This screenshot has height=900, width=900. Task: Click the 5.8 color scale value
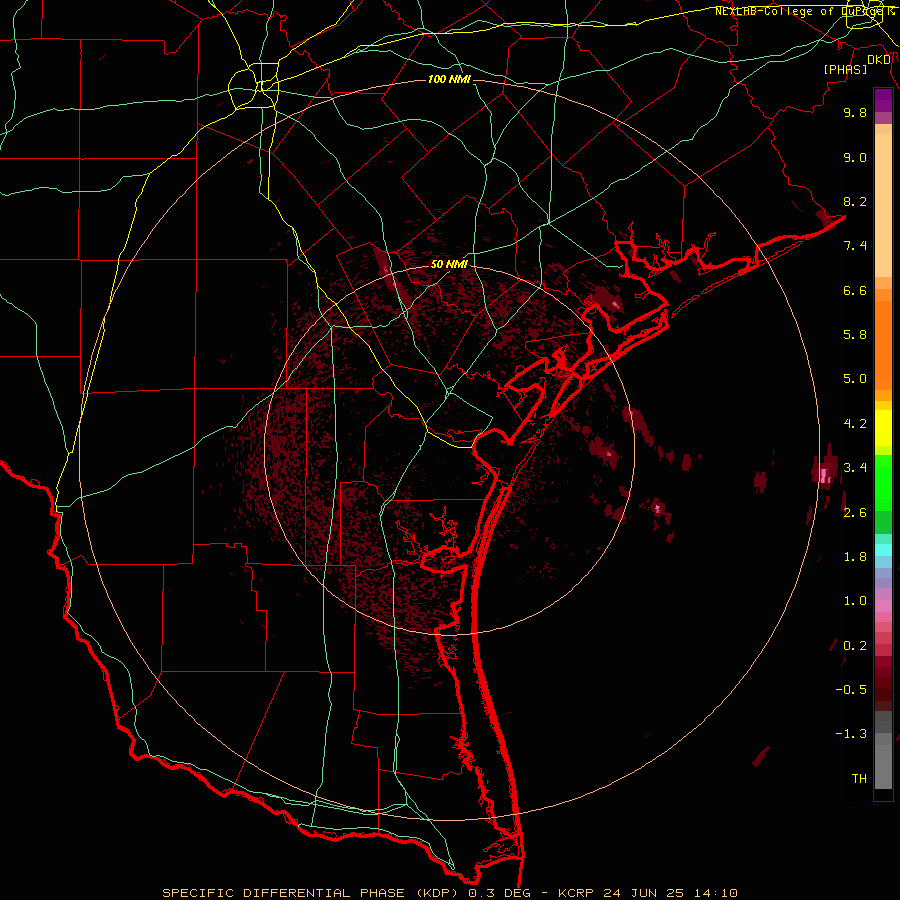(x=855, y=335)
